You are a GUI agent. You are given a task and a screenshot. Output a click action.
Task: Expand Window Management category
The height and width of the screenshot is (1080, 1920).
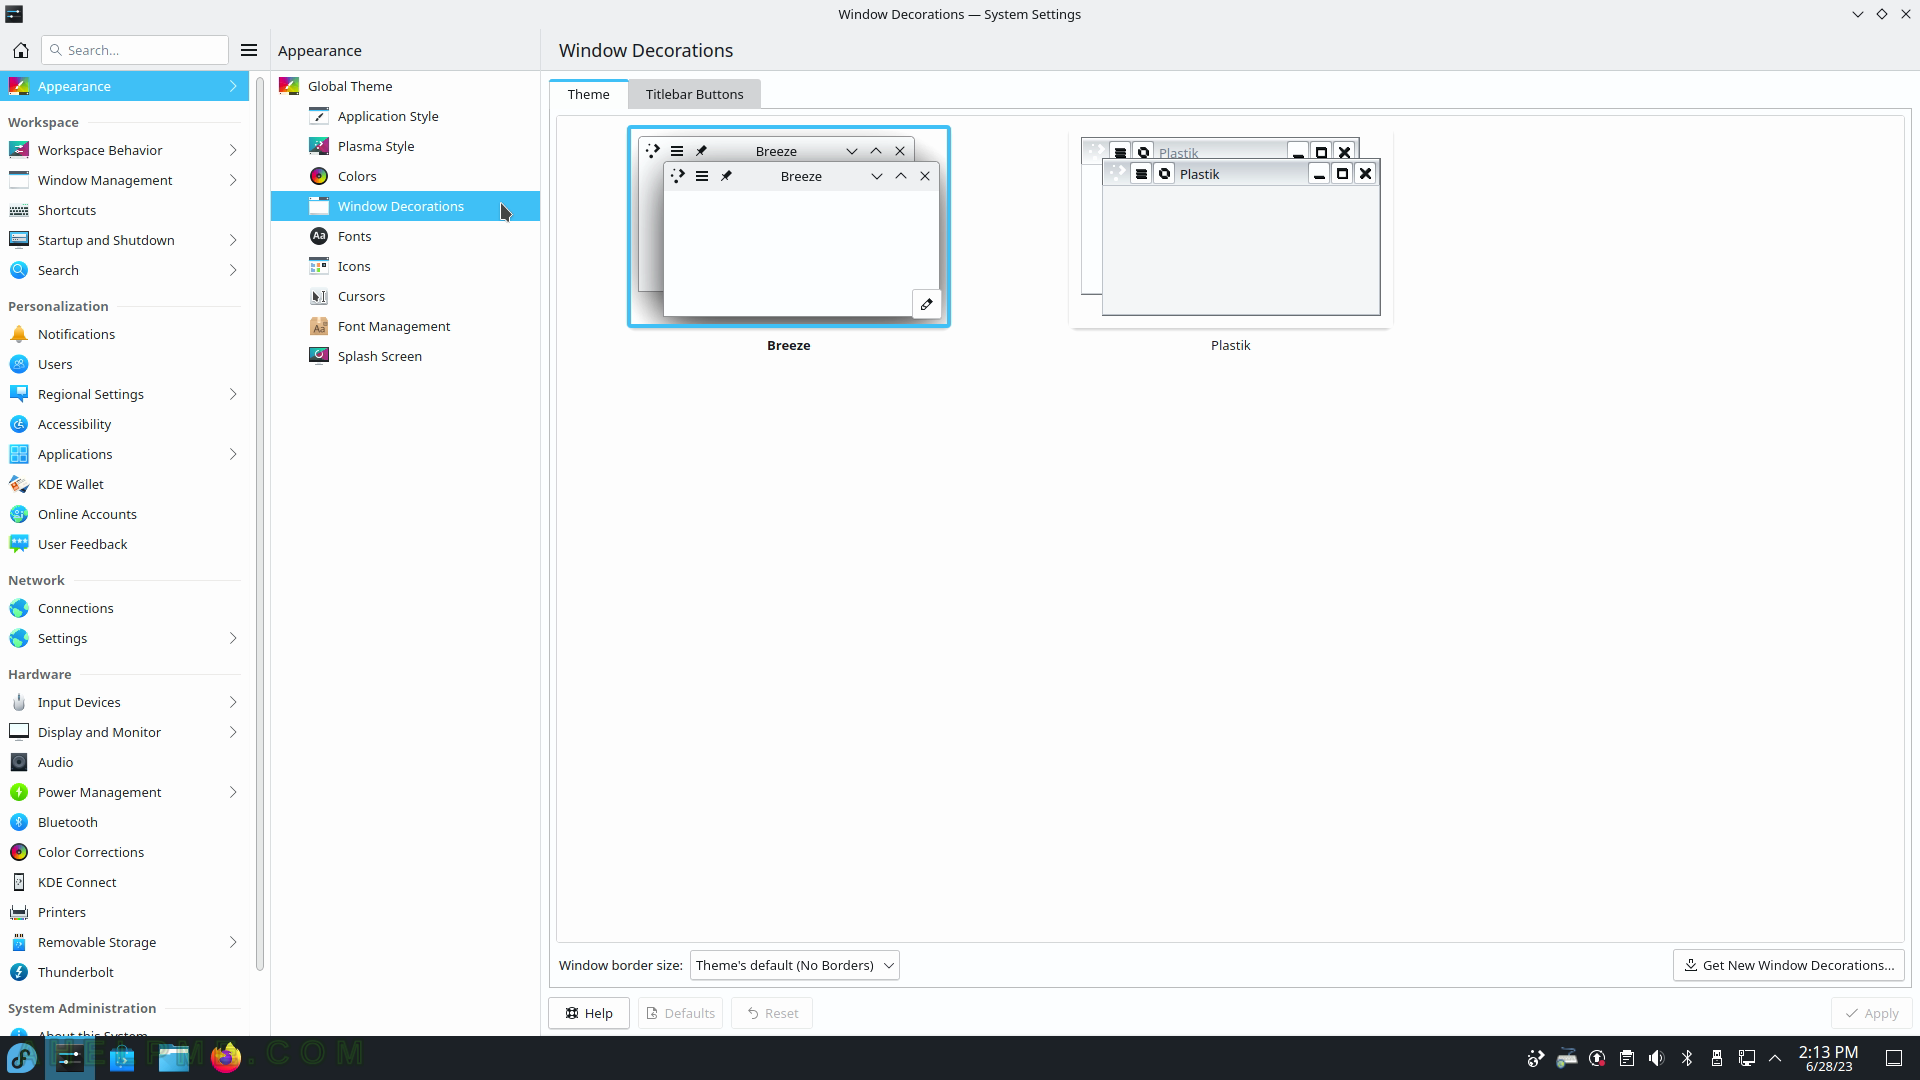click(125, 180)
